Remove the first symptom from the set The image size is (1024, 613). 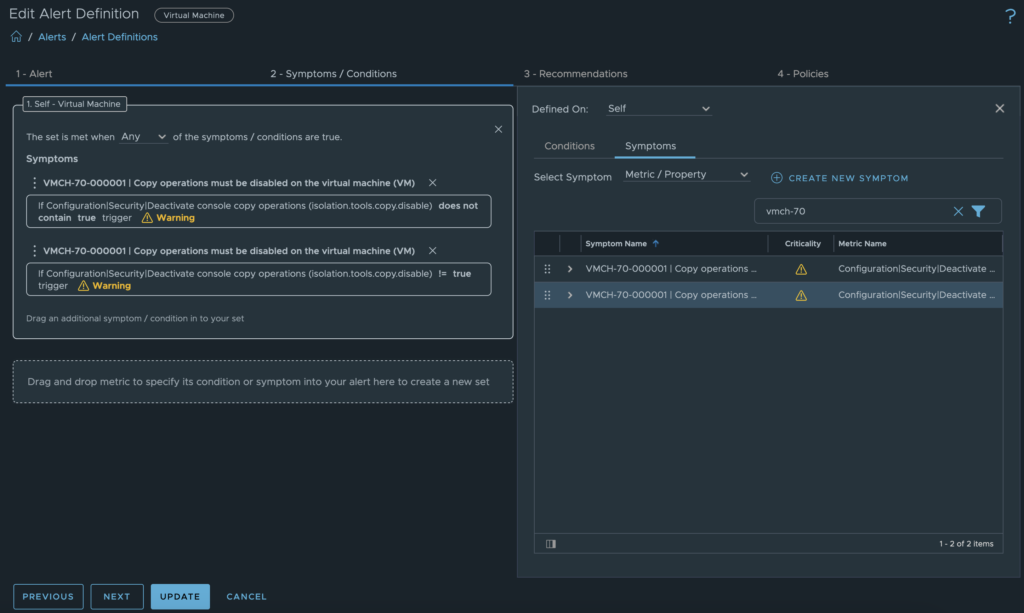click(x=432, y=183)
